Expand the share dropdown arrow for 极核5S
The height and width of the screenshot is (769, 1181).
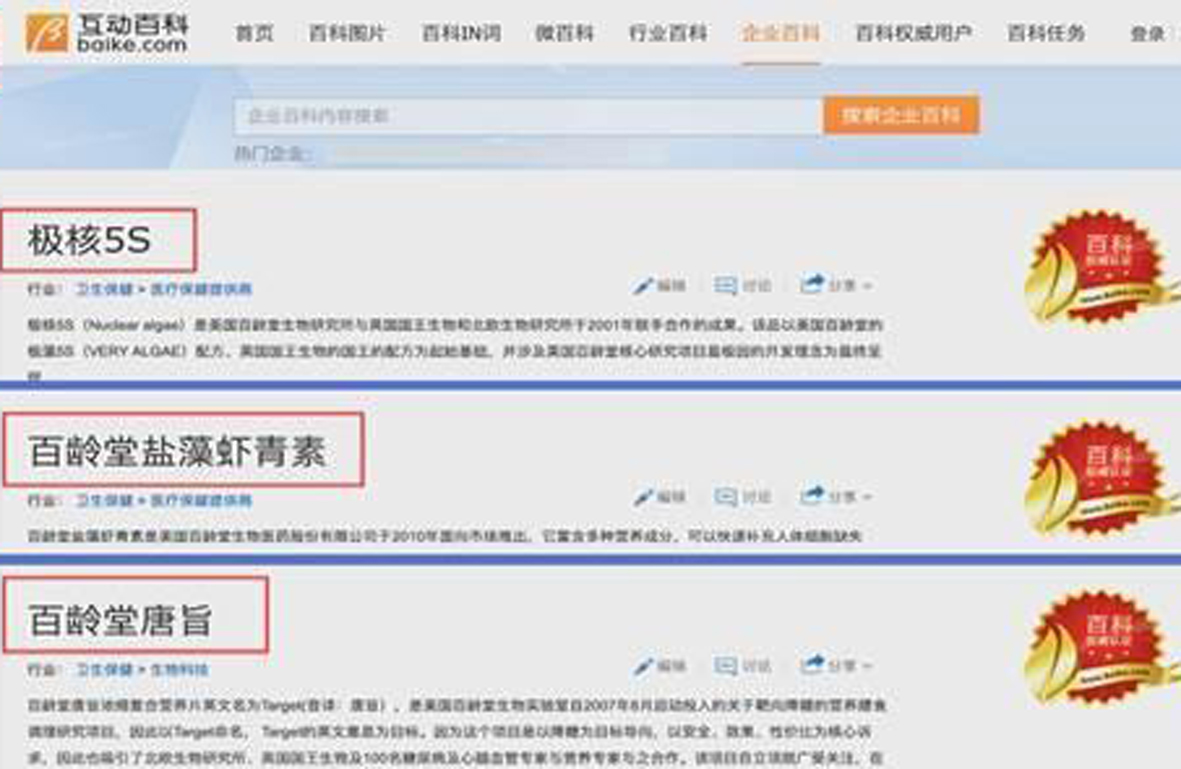click(x=867, y=286)
